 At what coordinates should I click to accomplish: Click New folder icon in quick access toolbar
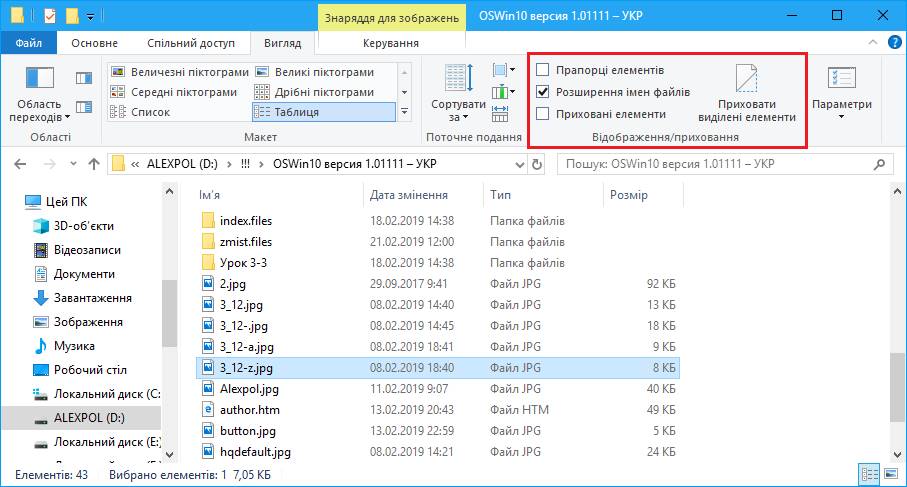click(72, 16)
